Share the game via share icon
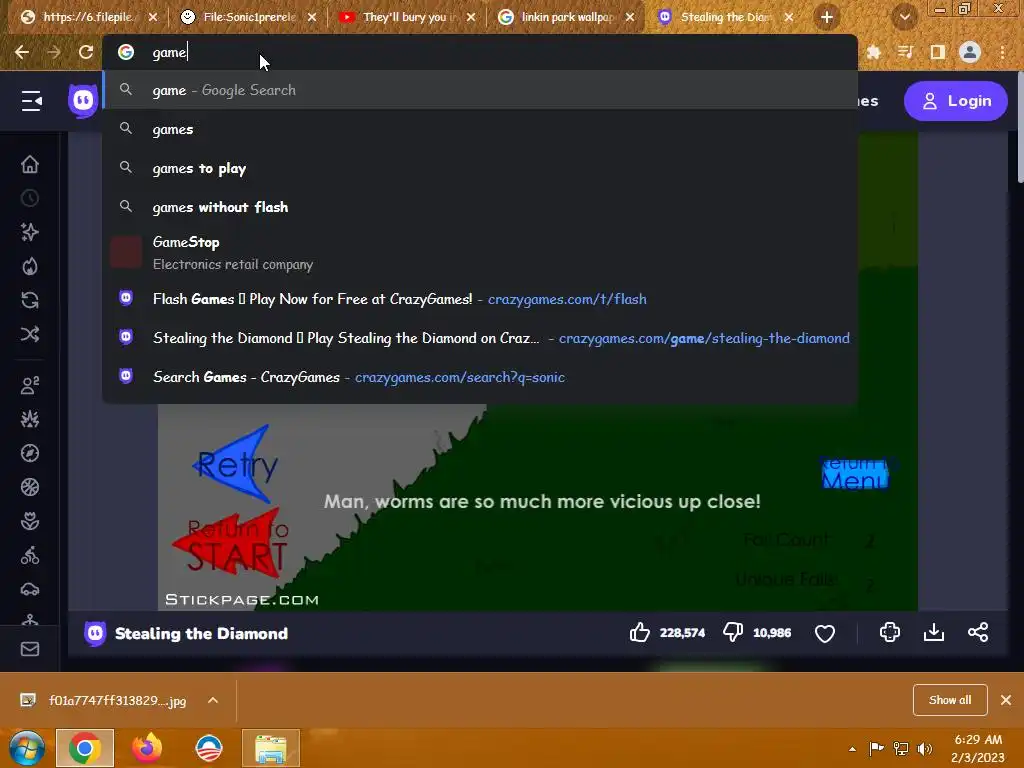This screenshot has width=1024, height=768. coord(978,632)
